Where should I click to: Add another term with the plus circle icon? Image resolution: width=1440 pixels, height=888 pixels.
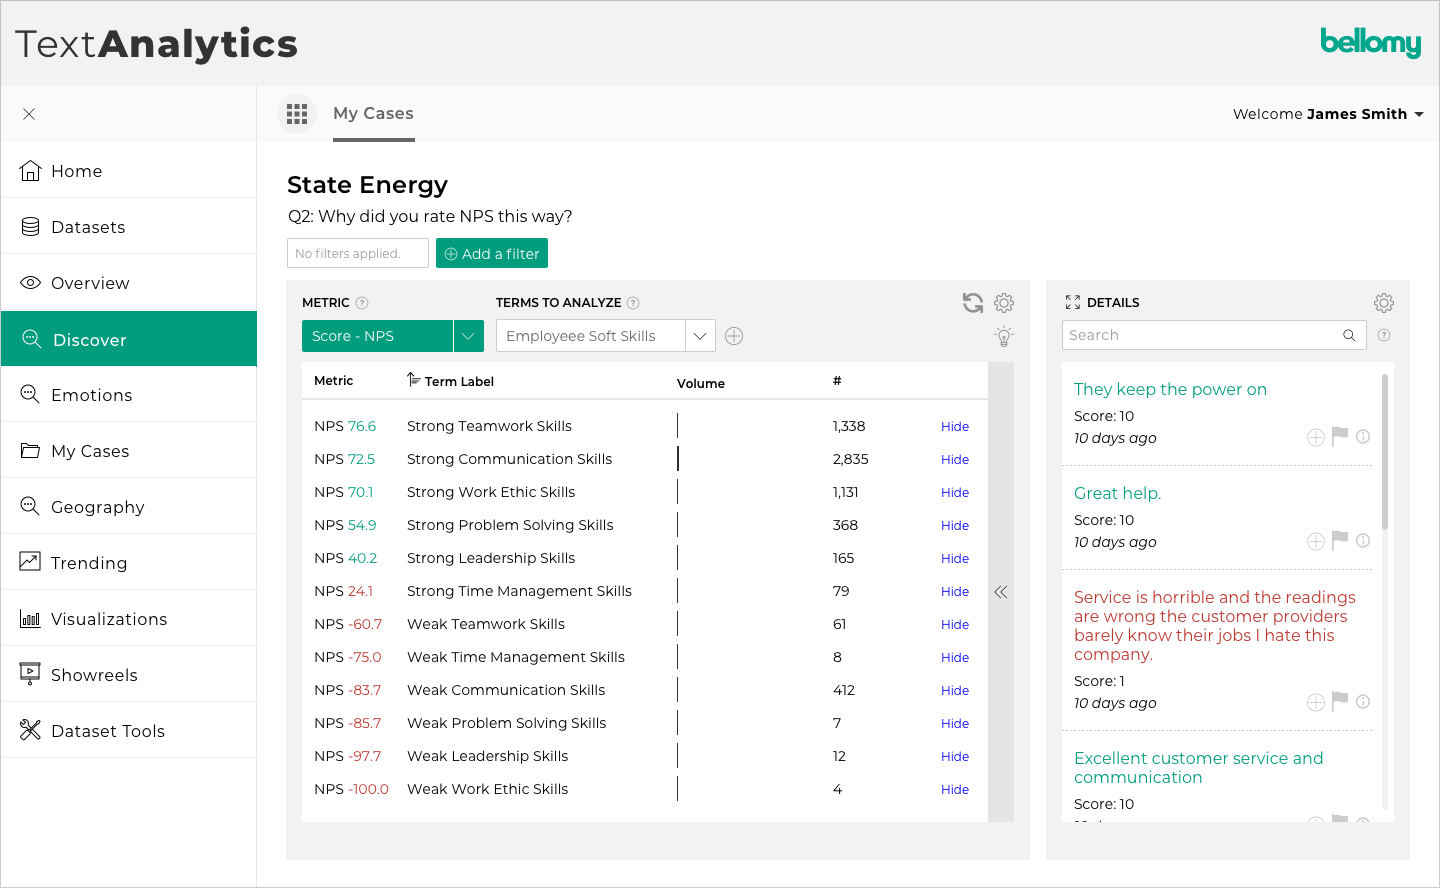point(734,336)
